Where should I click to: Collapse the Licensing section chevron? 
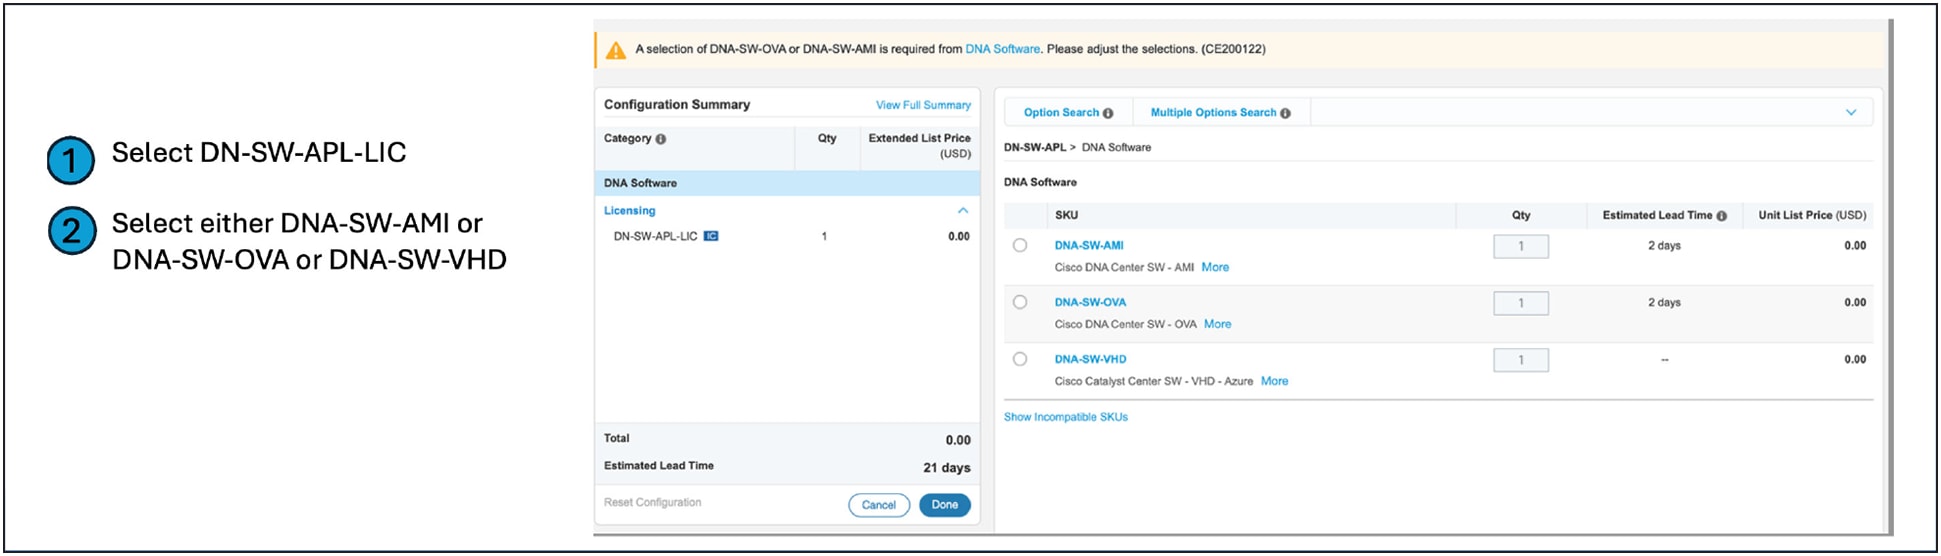(962, 211)
